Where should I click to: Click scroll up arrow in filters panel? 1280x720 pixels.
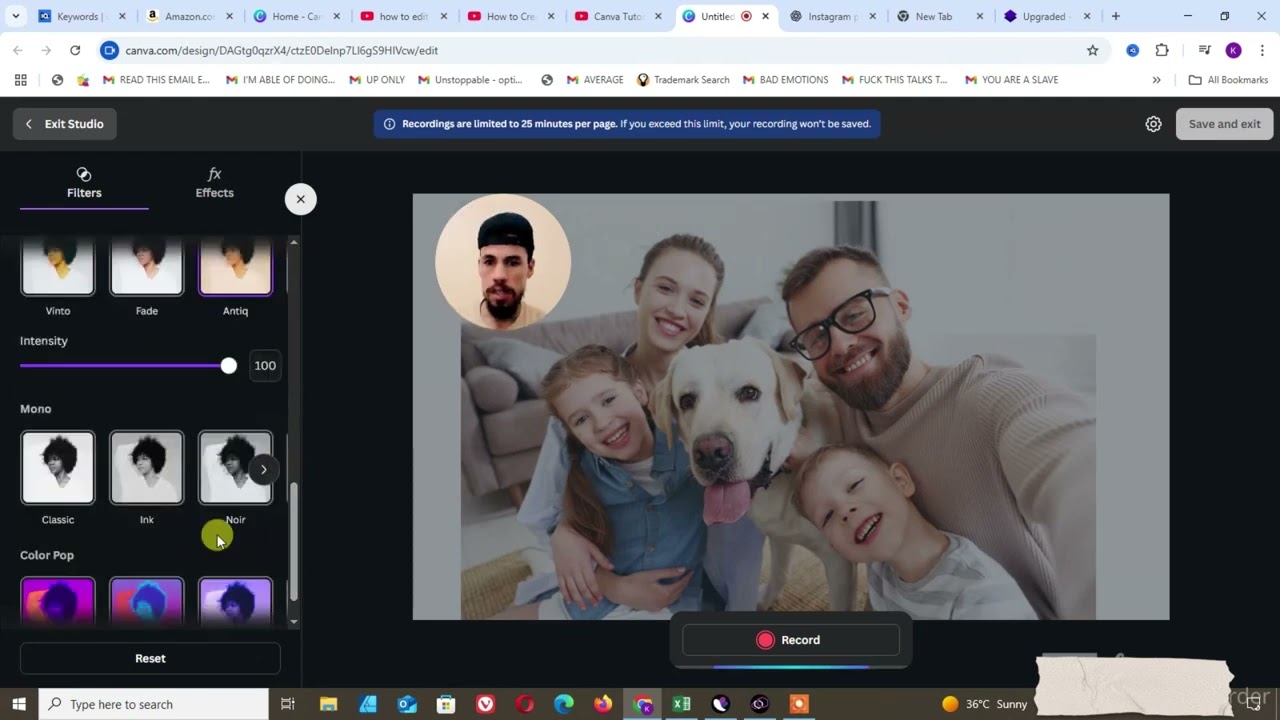point(294,242)
